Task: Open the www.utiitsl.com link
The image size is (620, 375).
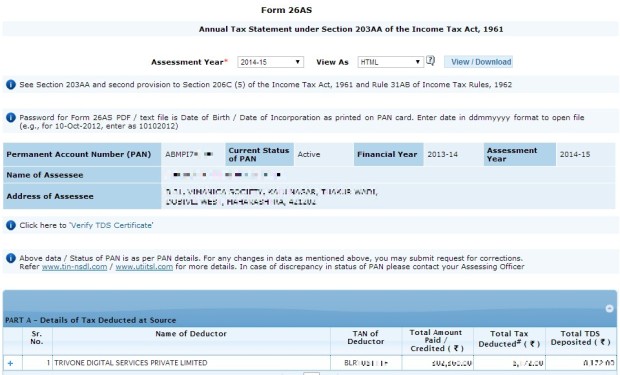Action: click(x=144, y=267)
